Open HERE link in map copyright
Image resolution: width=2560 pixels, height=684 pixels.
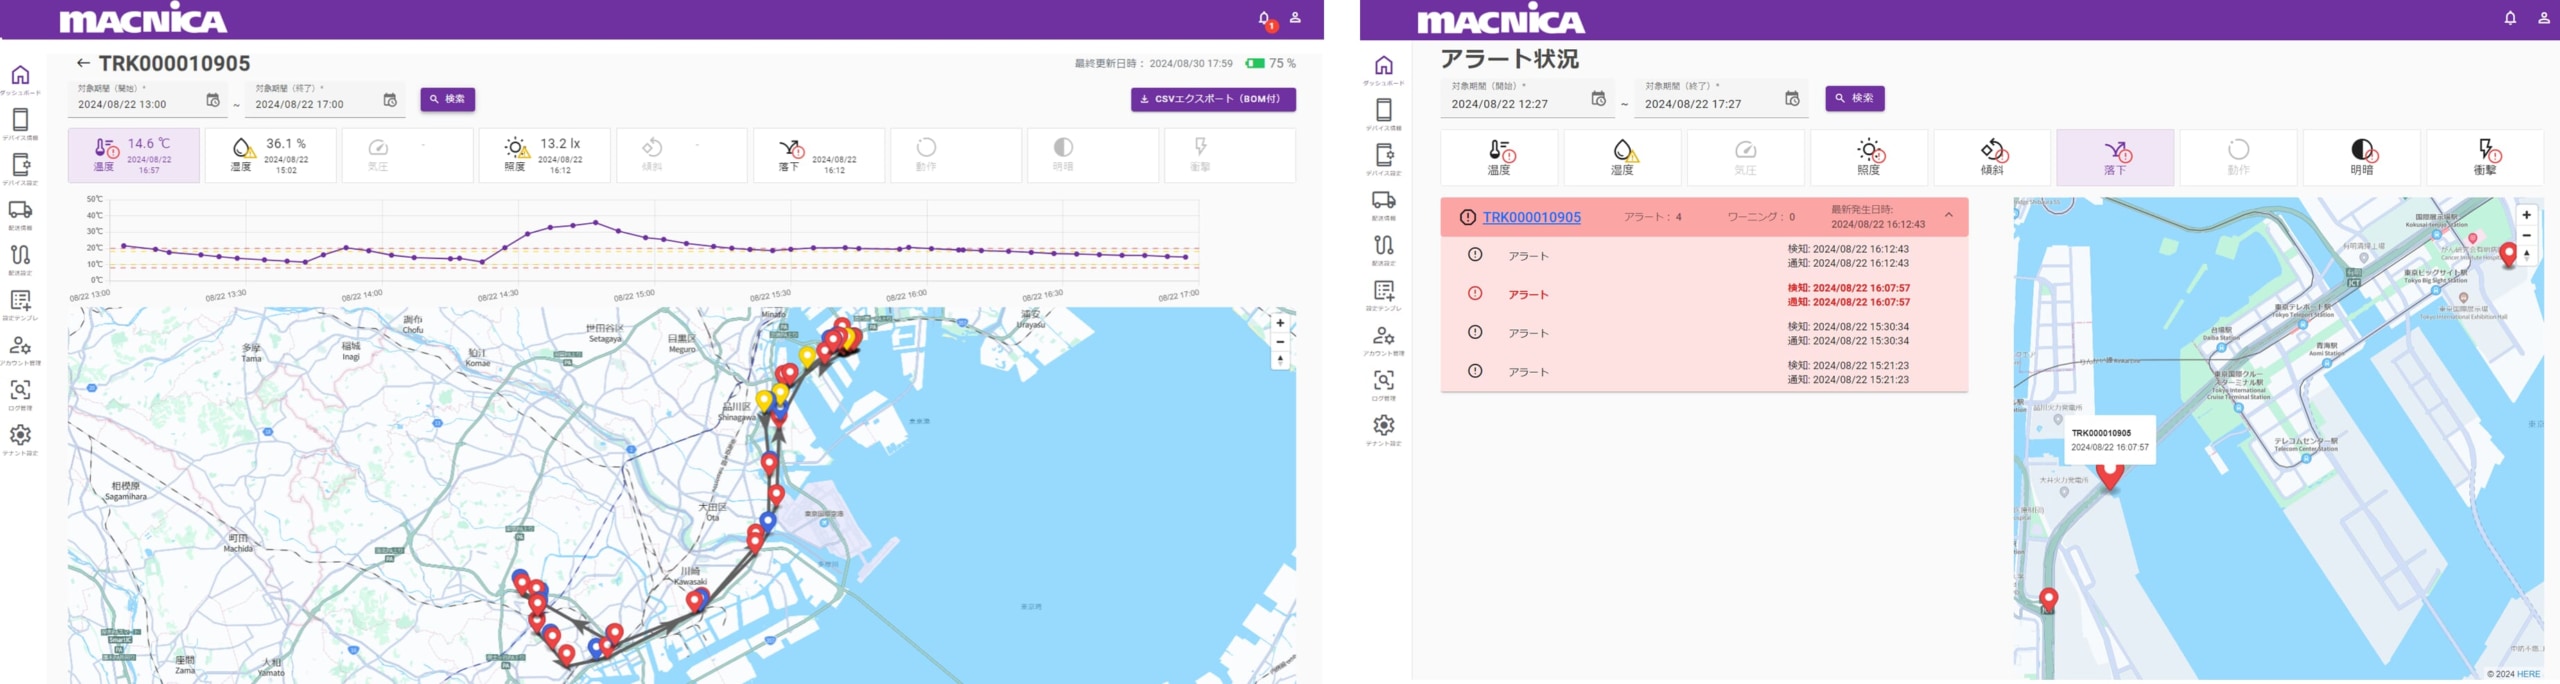tap(2528, 674)
